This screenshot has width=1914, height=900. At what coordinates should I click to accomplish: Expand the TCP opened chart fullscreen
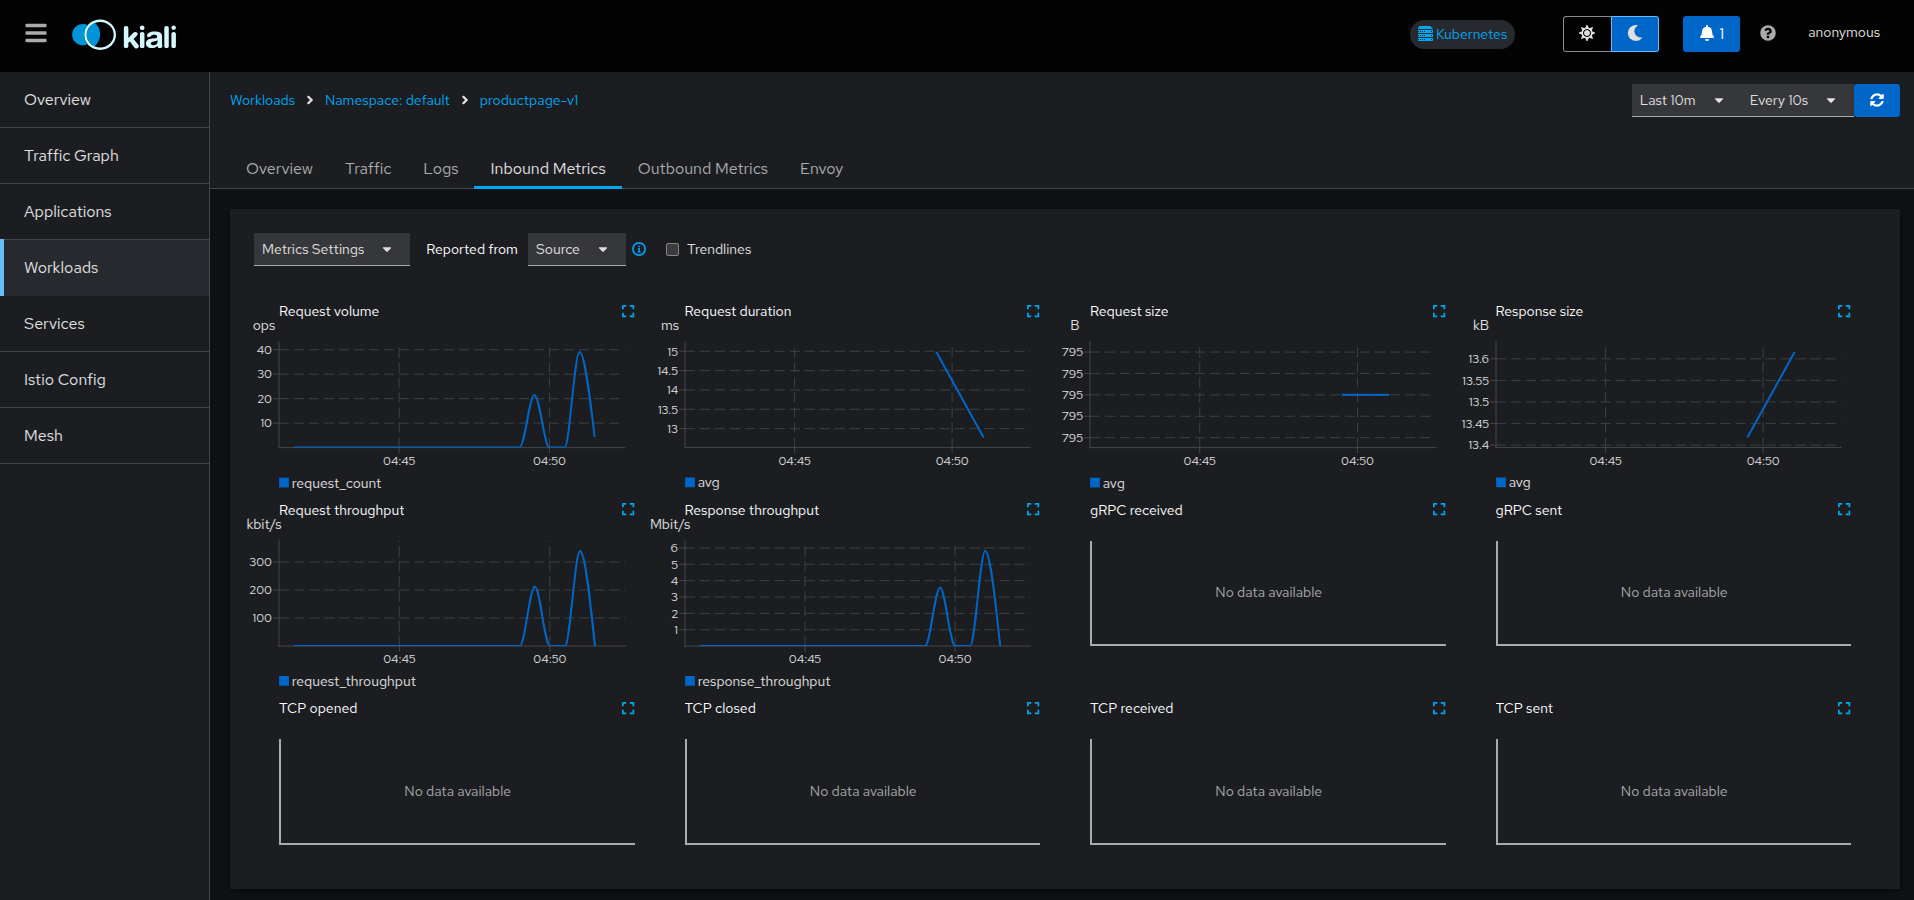tap(628, 708)
